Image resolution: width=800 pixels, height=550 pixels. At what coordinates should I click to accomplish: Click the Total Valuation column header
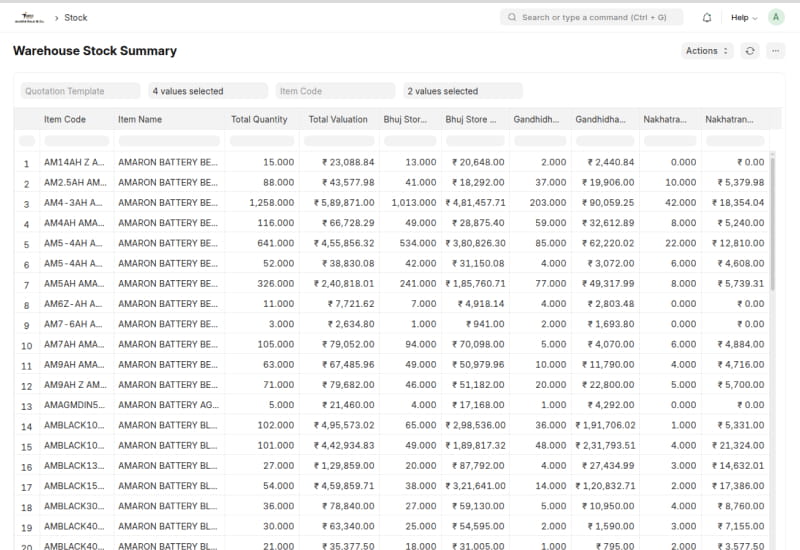[x=338, y=119]
